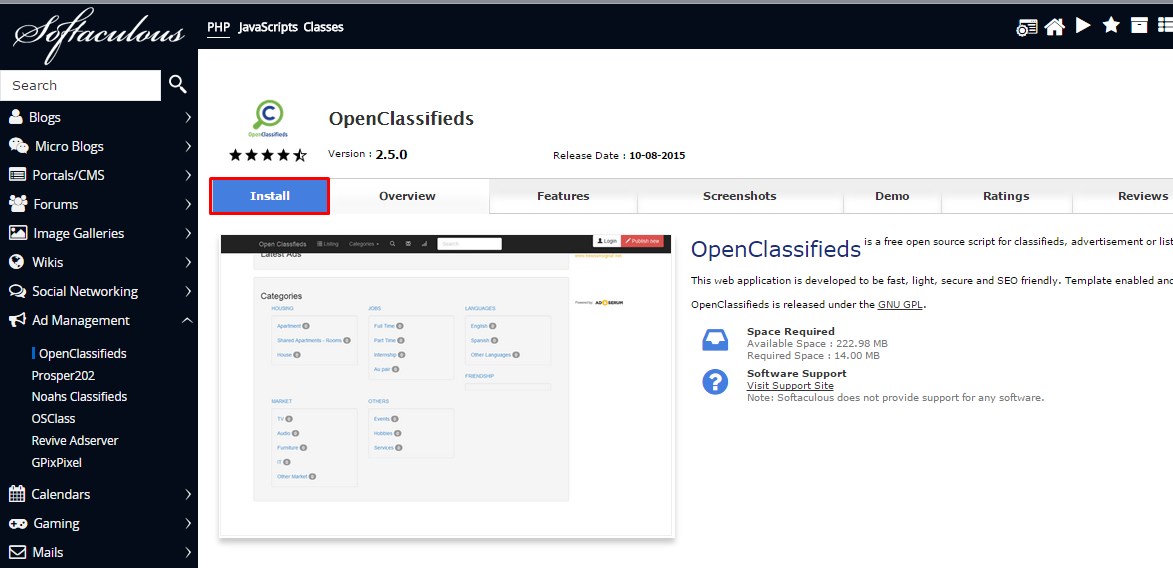This screenshot has height=568, width=1173.
Task: Collapse the Ad Management chevron
Action: [x=187, y=320]
